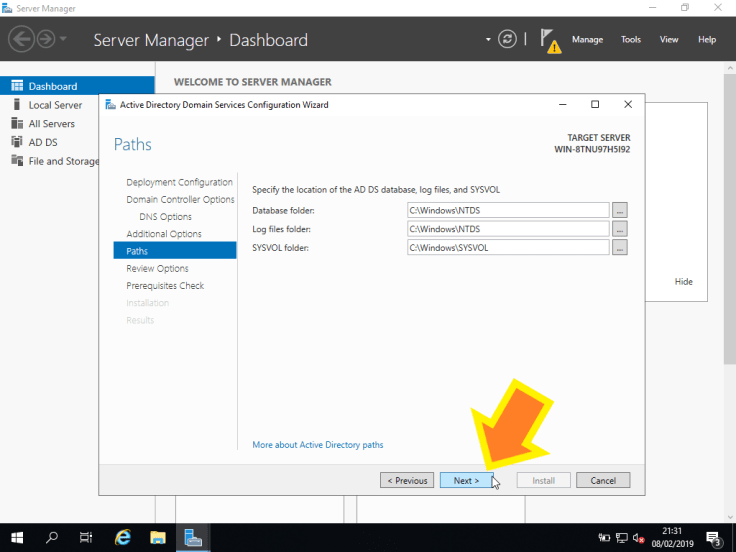Open the Tools menu
Viewport: 736px width, 552px height.
(x=631, y=40)
